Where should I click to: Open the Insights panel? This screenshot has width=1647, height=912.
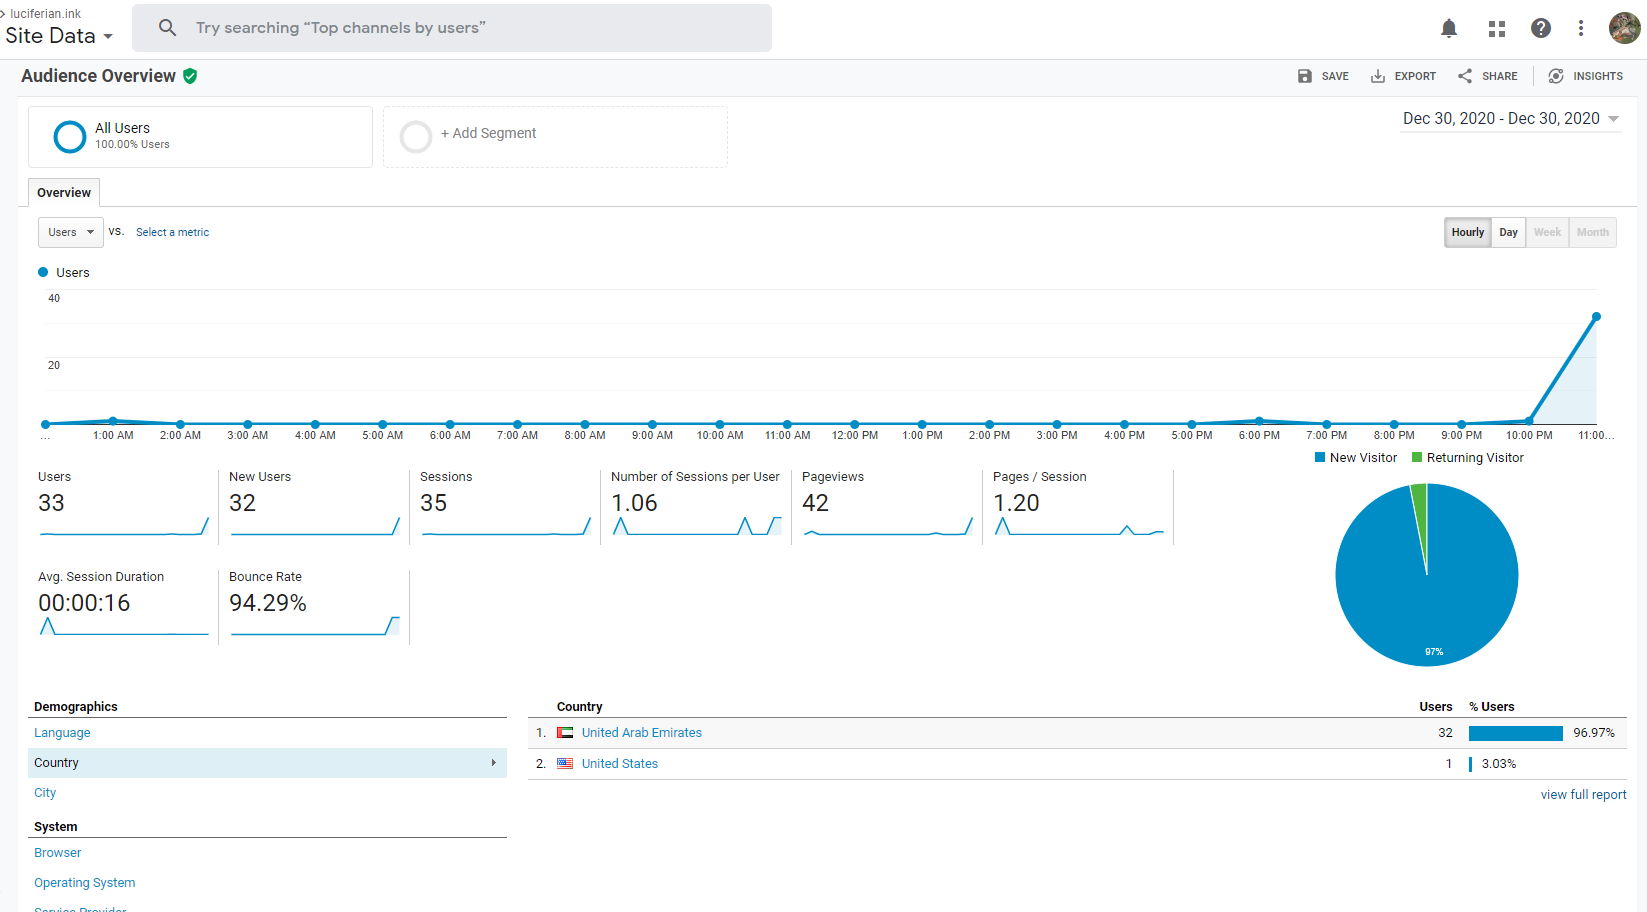pyautogui.click(x=1585, y=76)
